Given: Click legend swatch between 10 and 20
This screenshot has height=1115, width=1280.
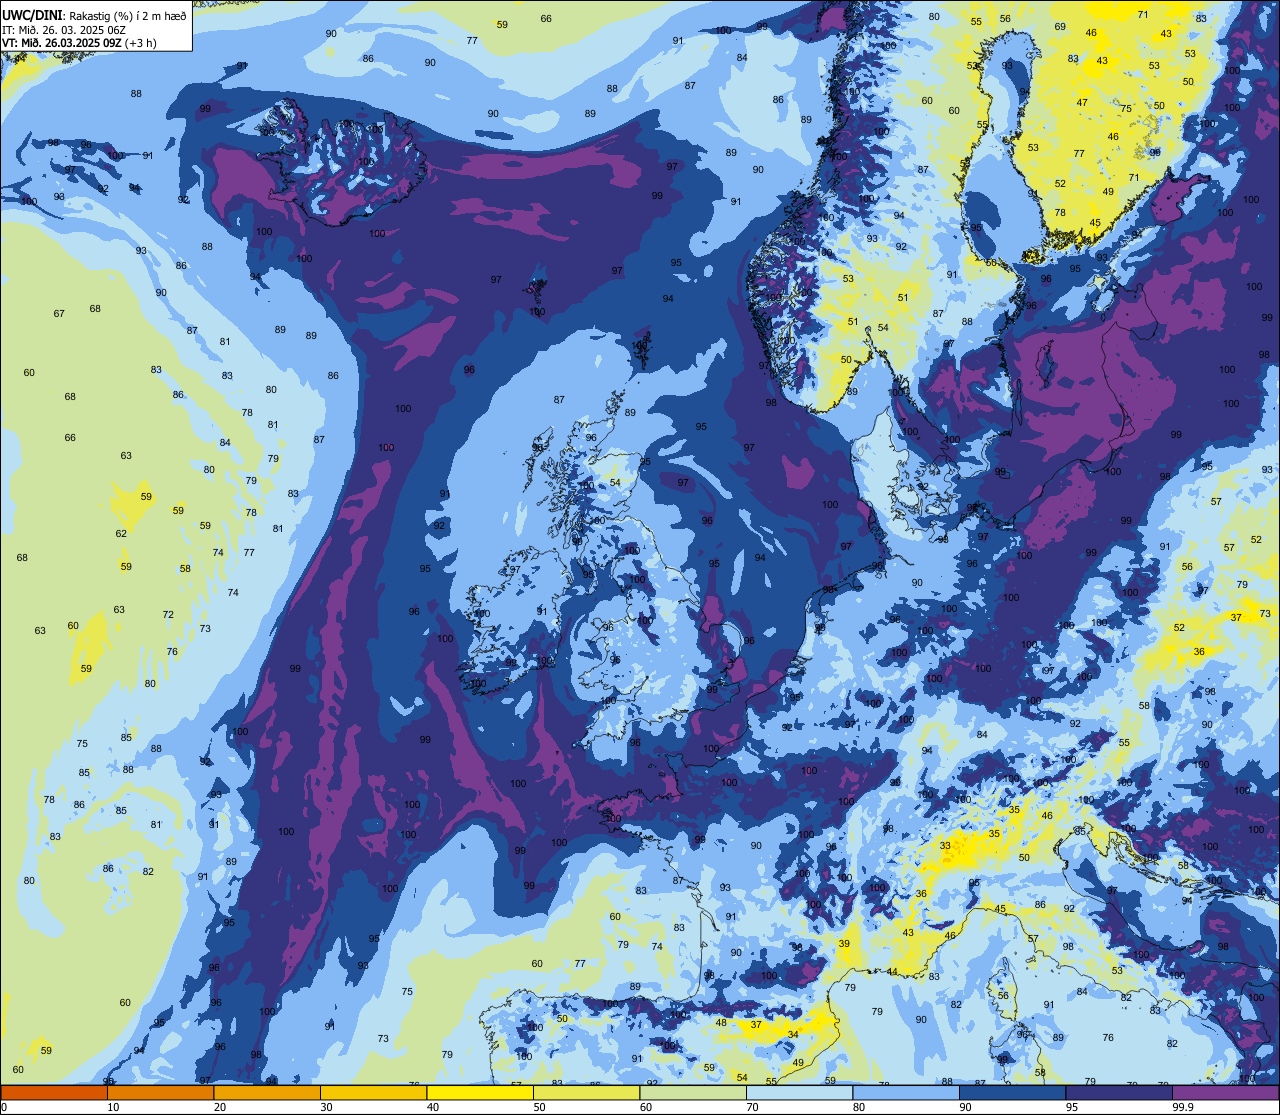Looking at the screenshot, I should click(x=160, y=1093).
